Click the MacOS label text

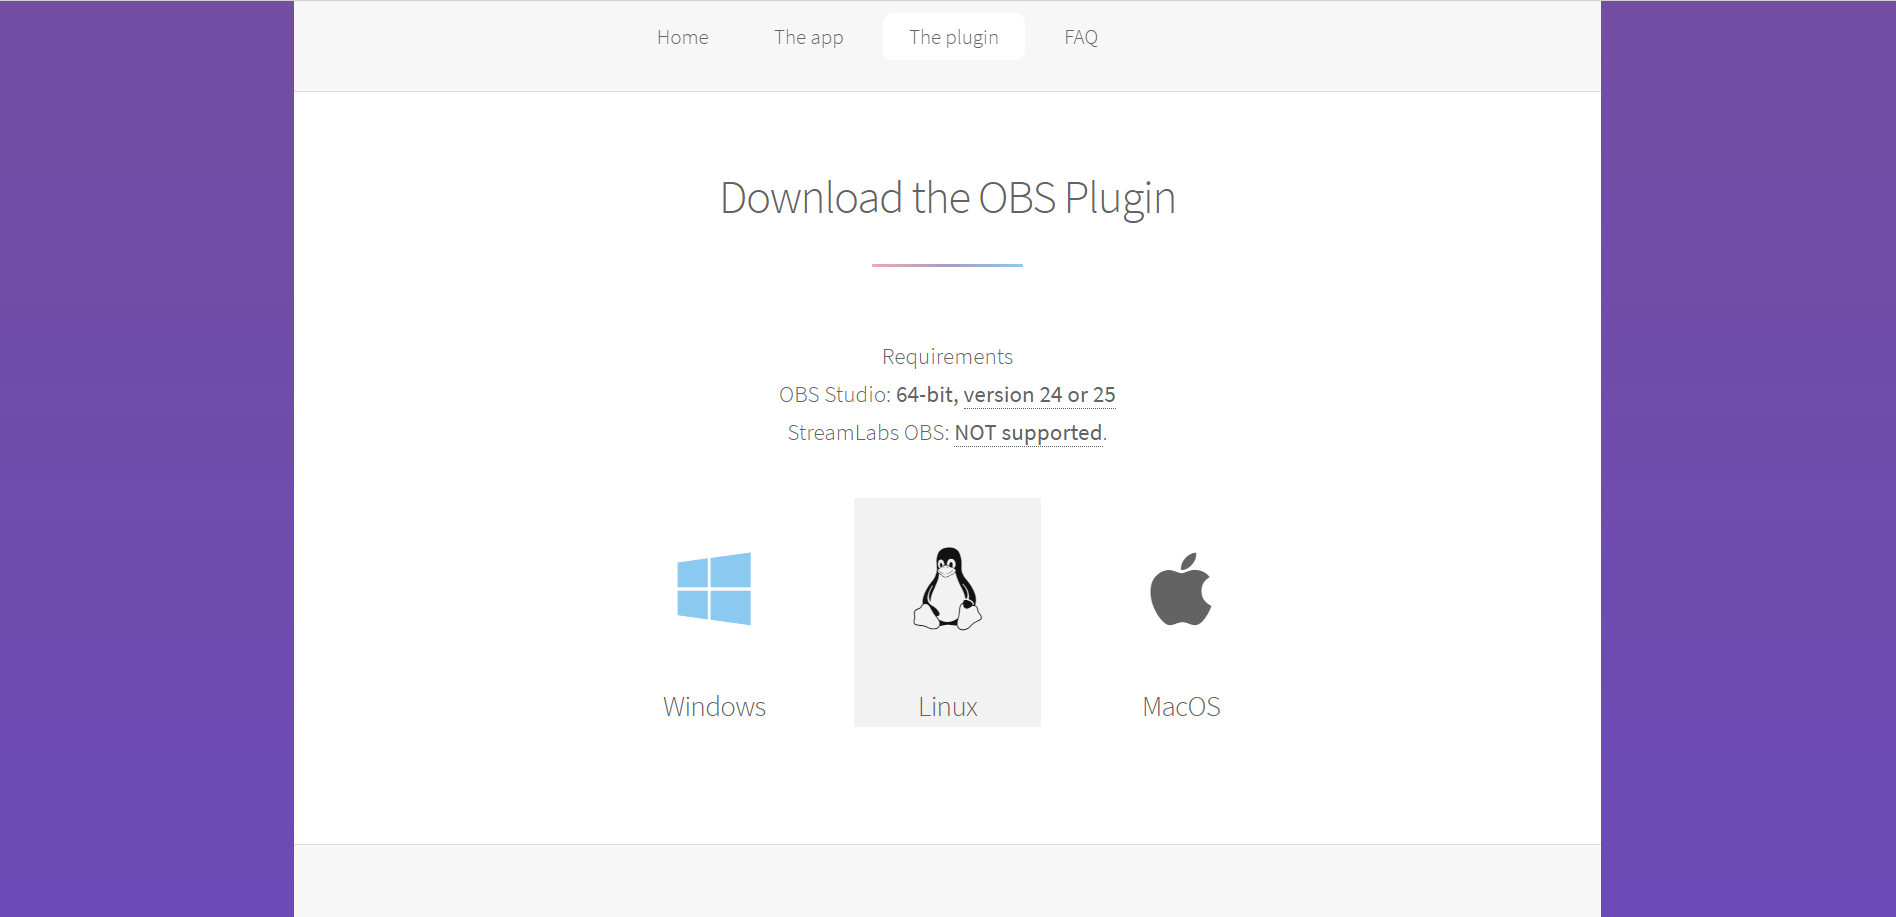coord(1181,706)
